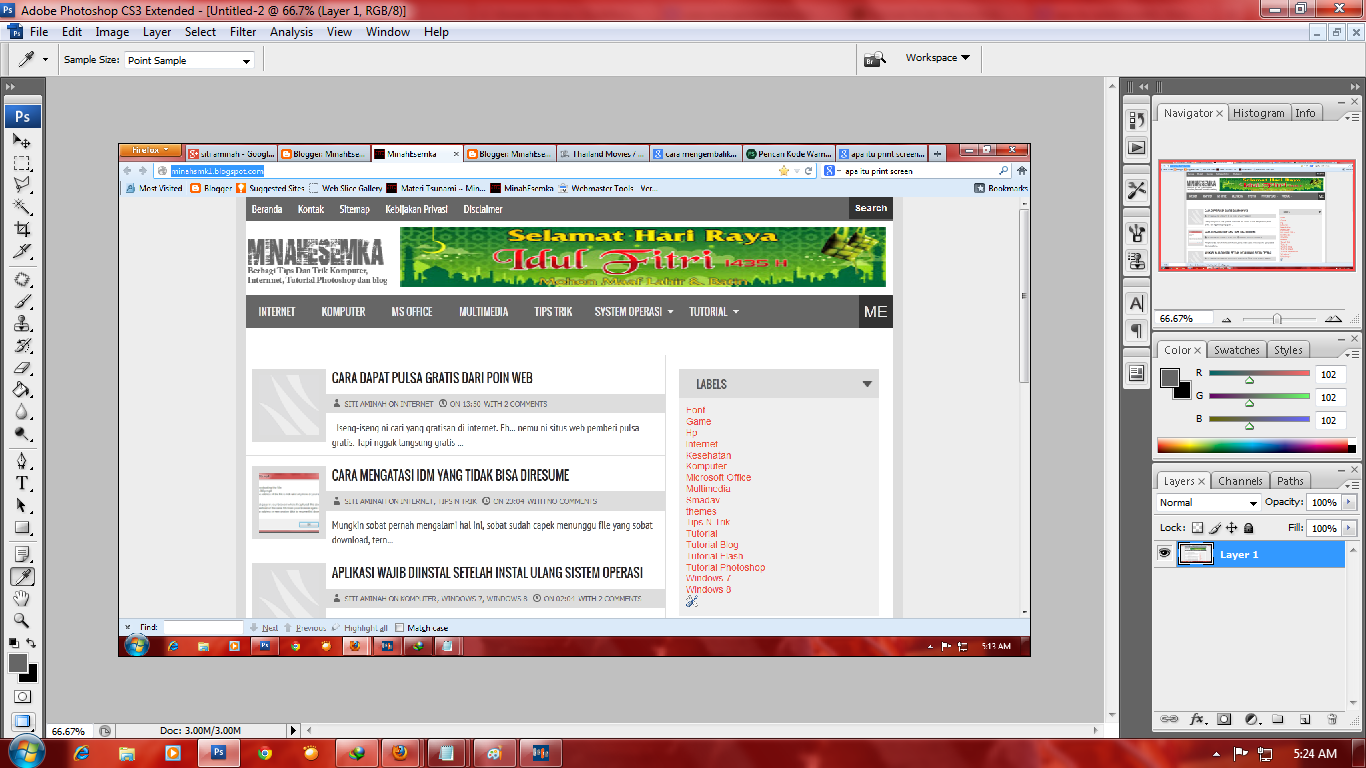Open the Actions panel from dock
Viewport: 1366px width, 768px height.
coord(1136,147)
